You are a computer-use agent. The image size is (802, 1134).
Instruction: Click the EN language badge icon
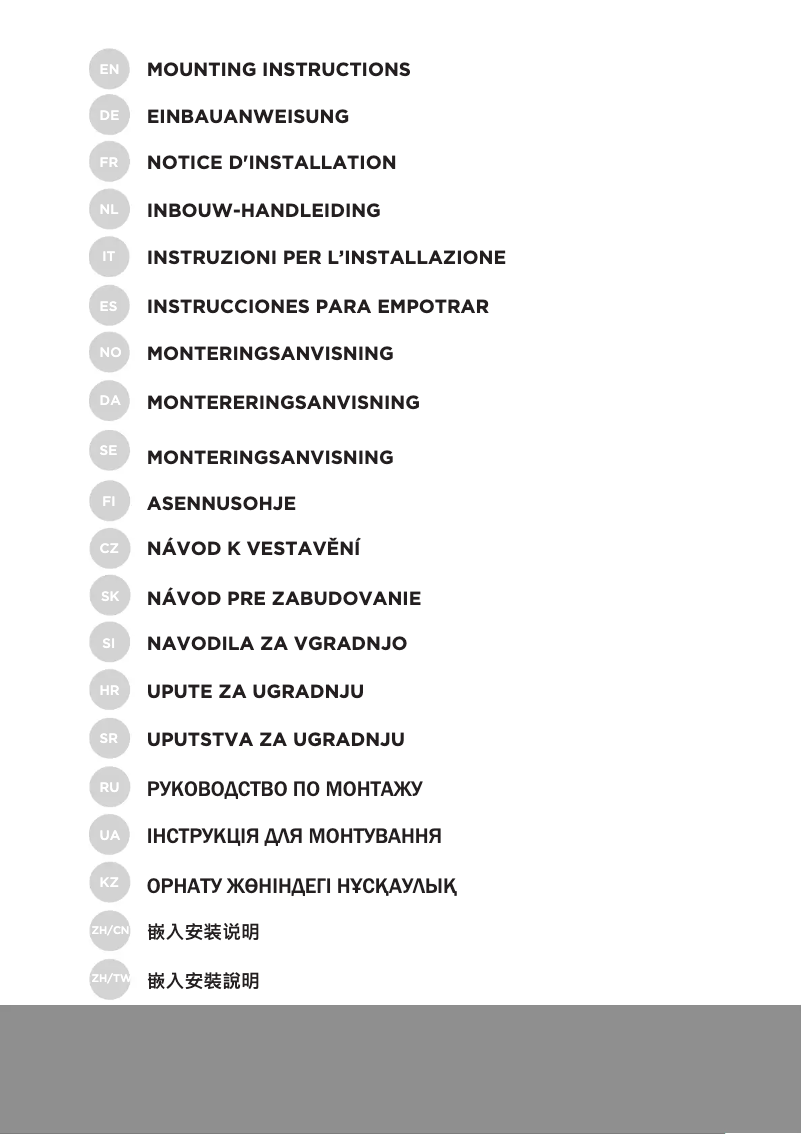coord(109,69)
